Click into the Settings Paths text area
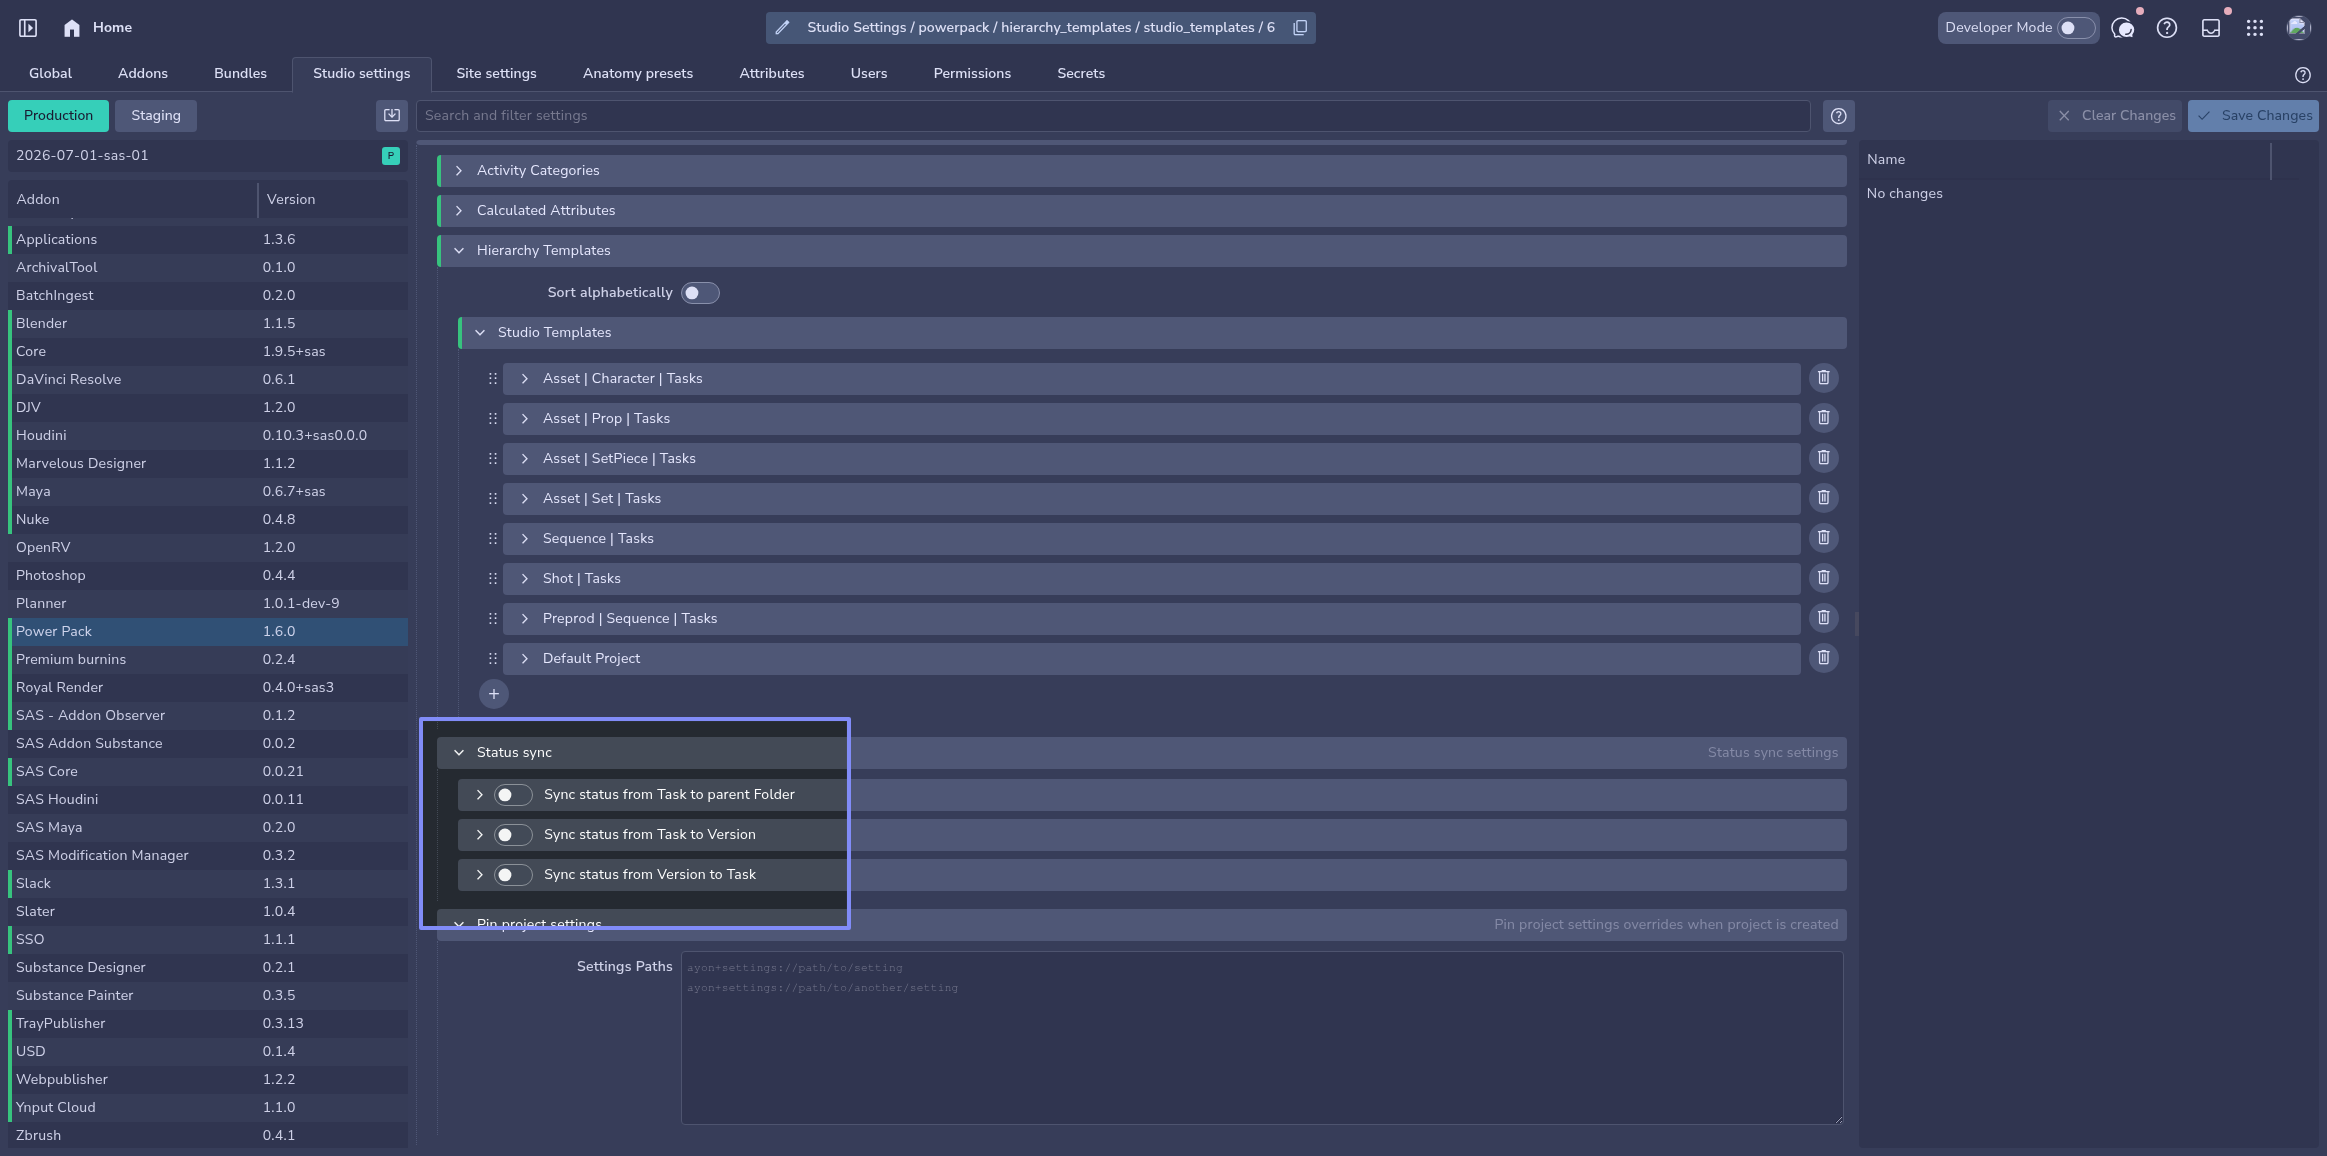Image resolution: width=2327 pixels, height=1156 pixels. coord(1262,1038)
